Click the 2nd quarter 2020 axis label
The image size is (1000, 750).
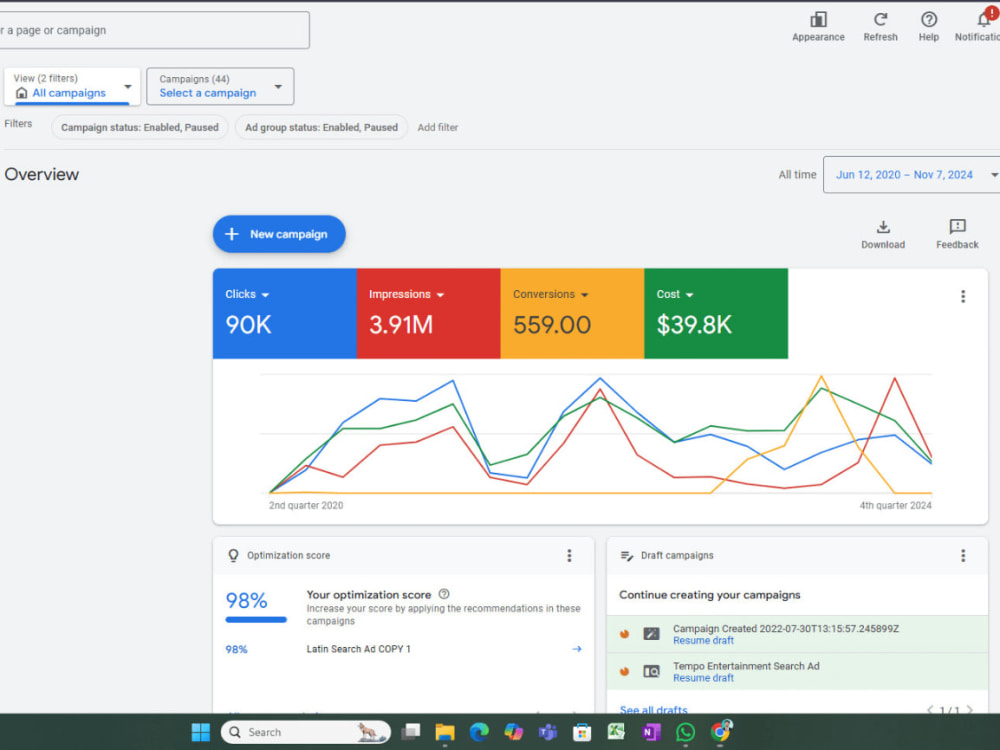tap(305, 505)
